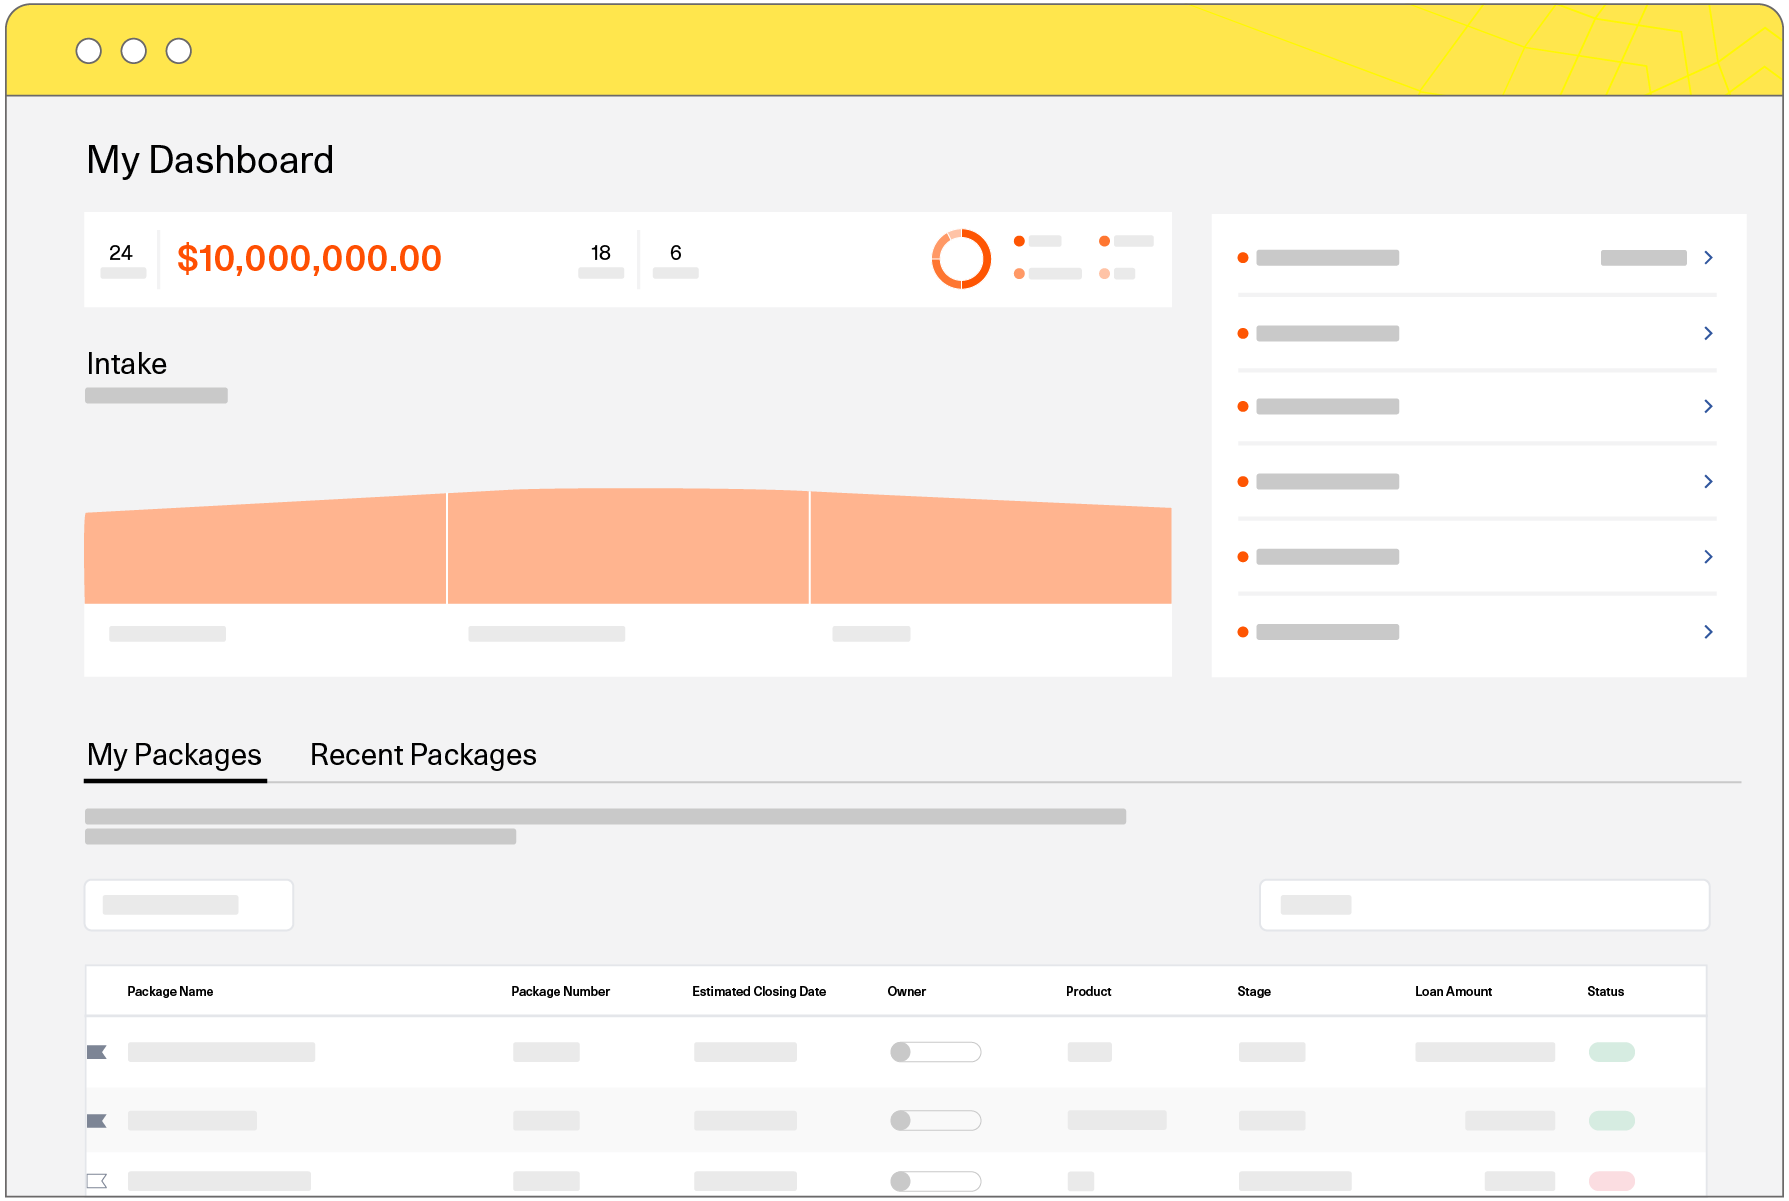1789x1201 pixels.
Task: Click the search field above the packages table
Action: coord(1484,905)
